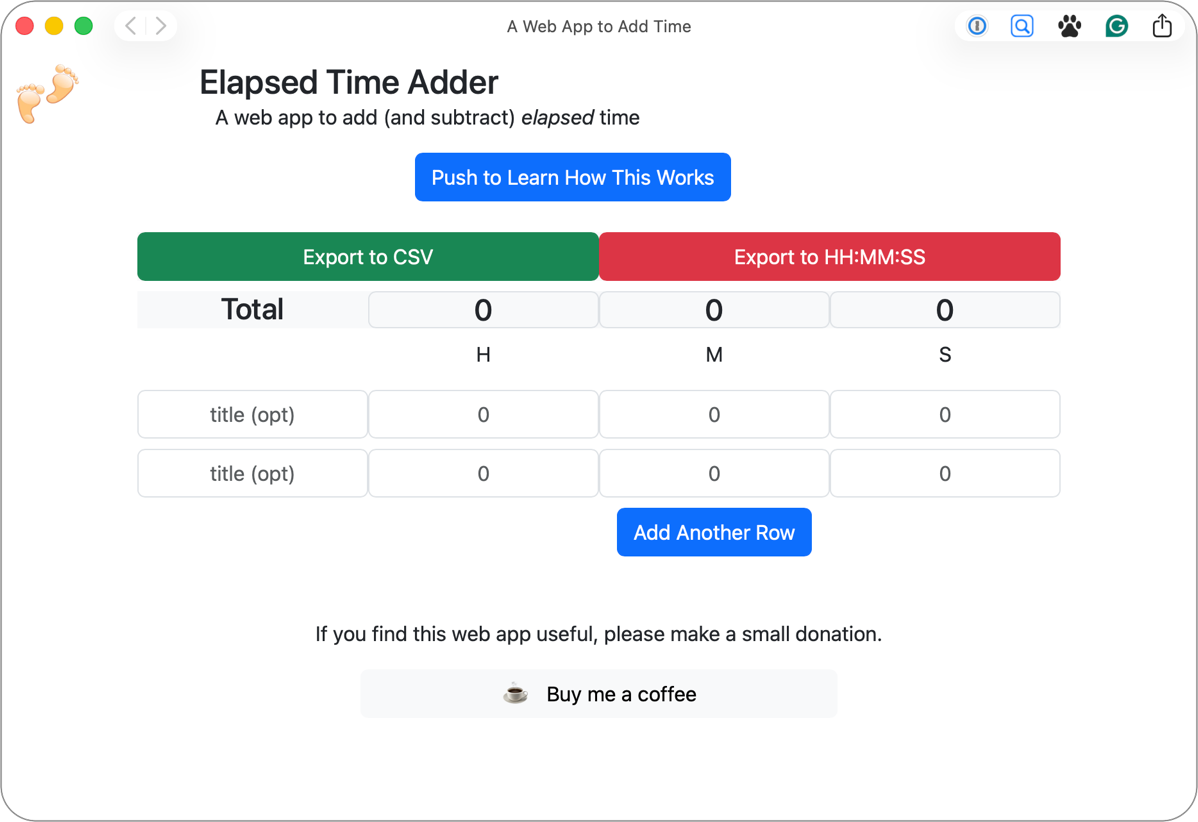This screenshot has height=822, width=1198.
Task: Click the coffee cup icon
Action: tap(515, 693)
